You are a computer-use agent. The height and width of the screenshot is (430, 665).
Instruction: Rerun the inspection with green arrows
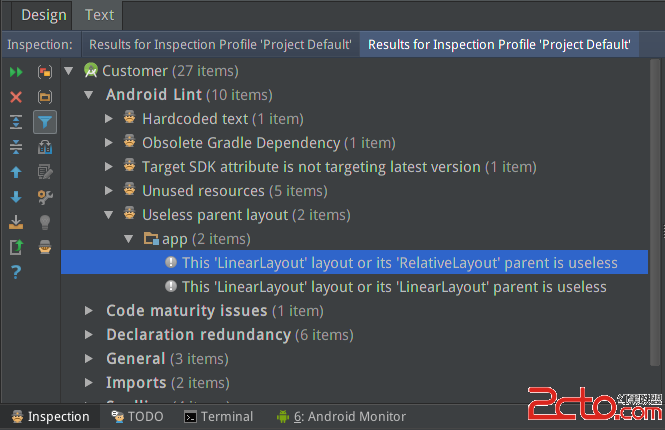tap(16, 72)
